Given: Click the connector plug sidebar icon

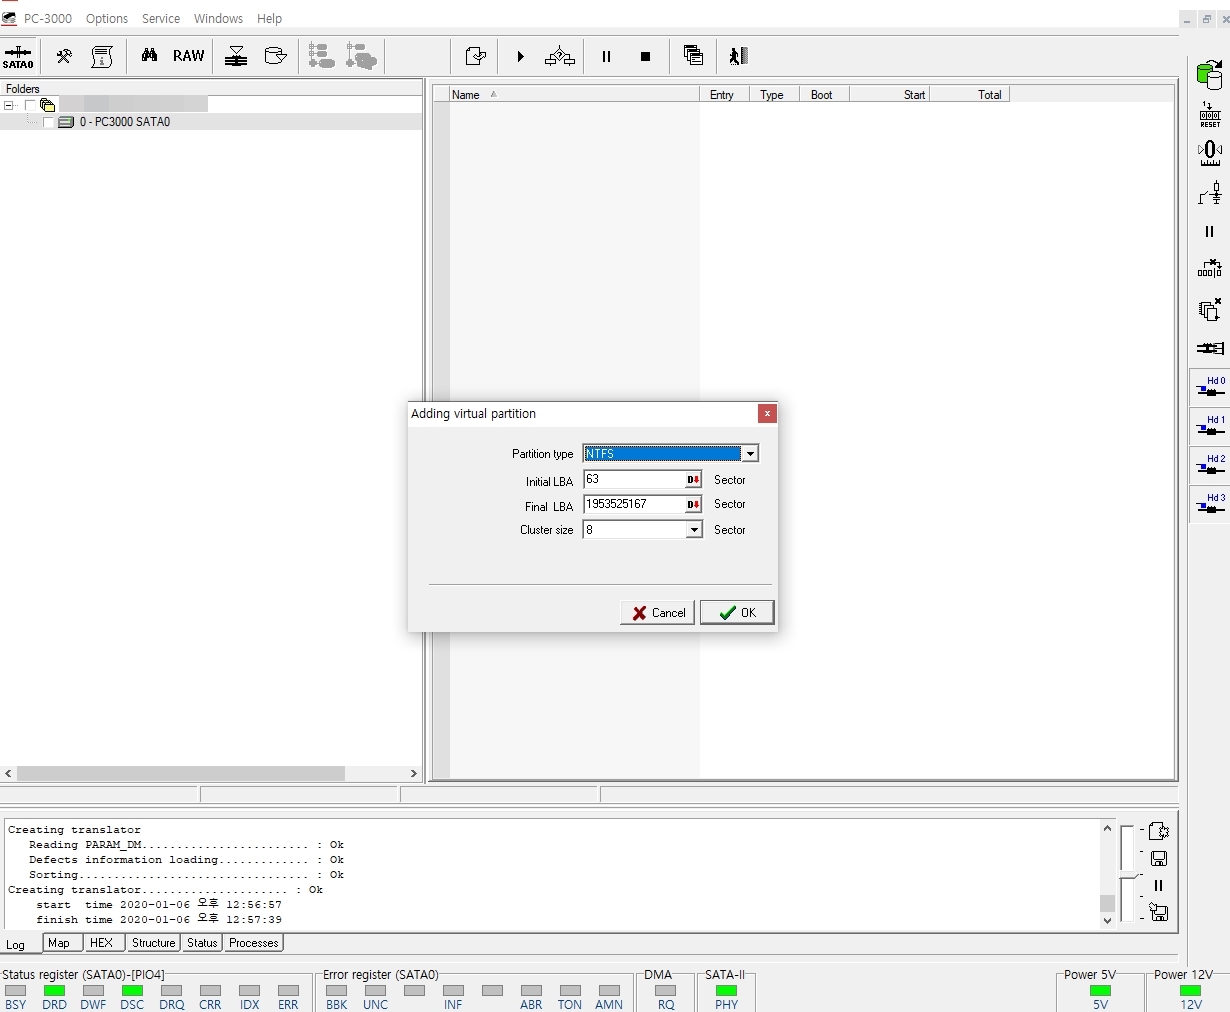Looking at the screenshot, I should pos(1210,348).
